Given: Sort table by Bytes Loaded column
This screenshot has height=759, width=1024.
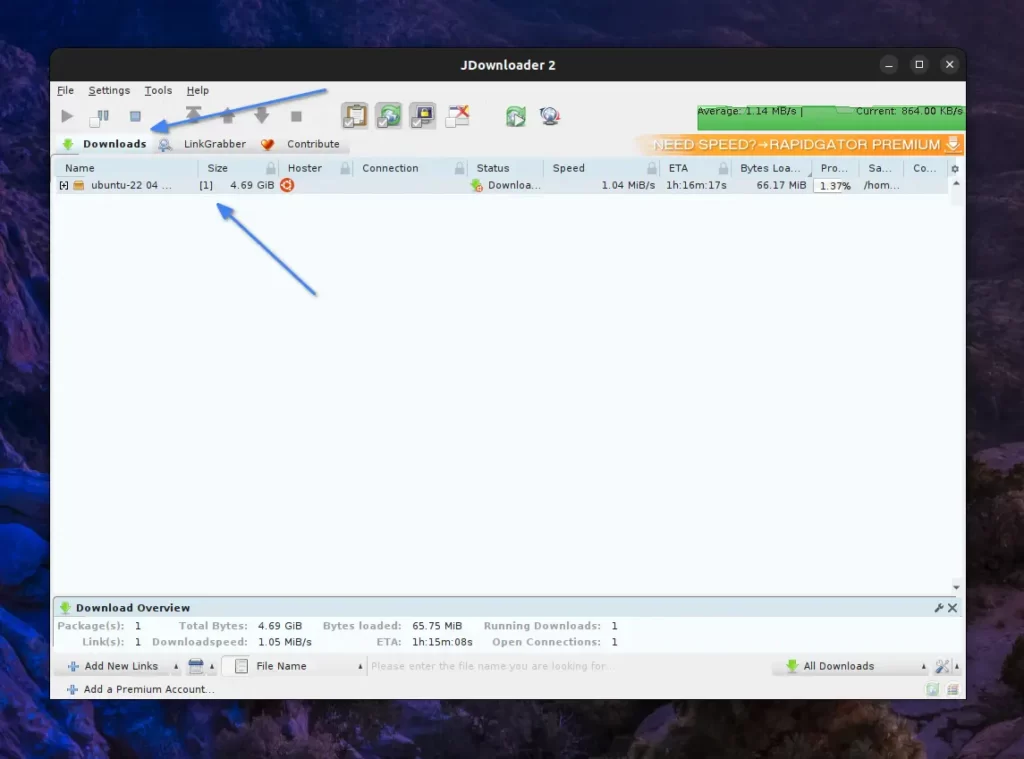Looking at the screenshot, I should tap(770, 168).
